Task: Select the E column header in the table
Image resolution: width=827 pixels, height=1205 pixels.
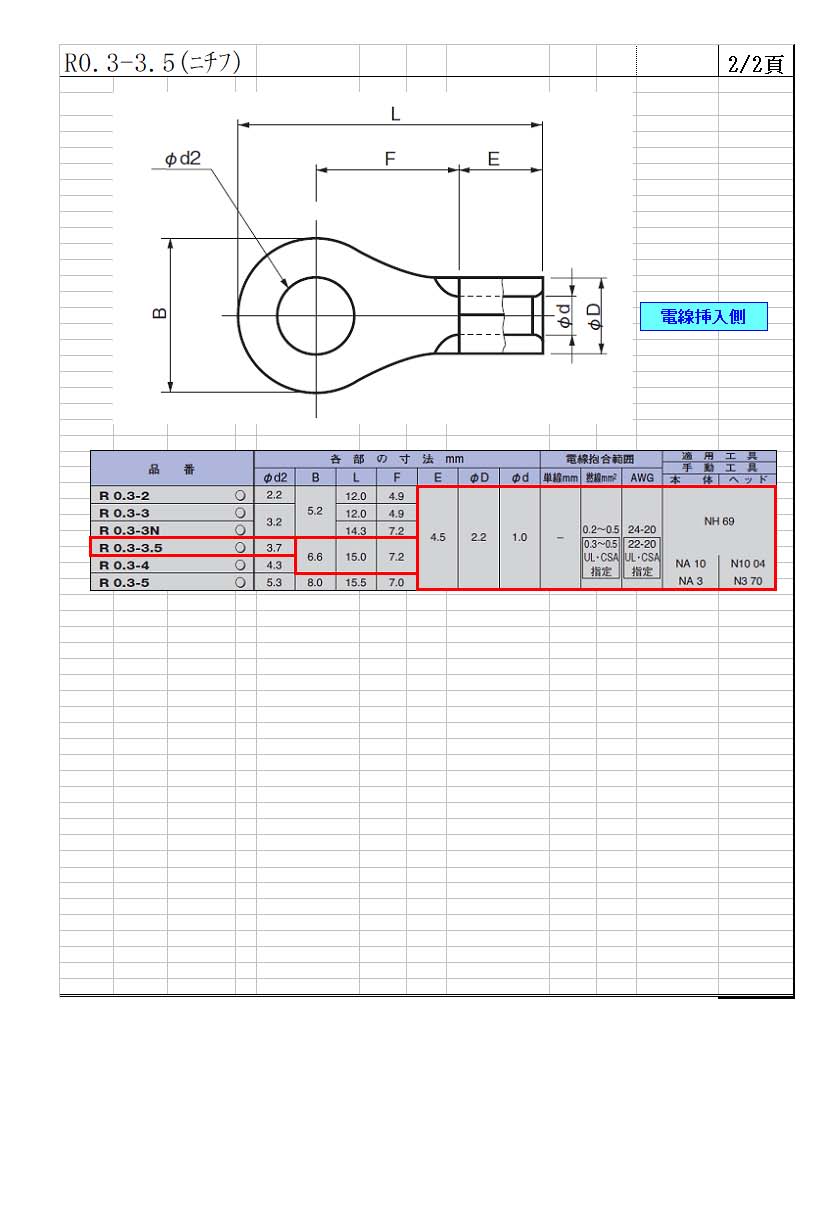Action: (437, 478)
